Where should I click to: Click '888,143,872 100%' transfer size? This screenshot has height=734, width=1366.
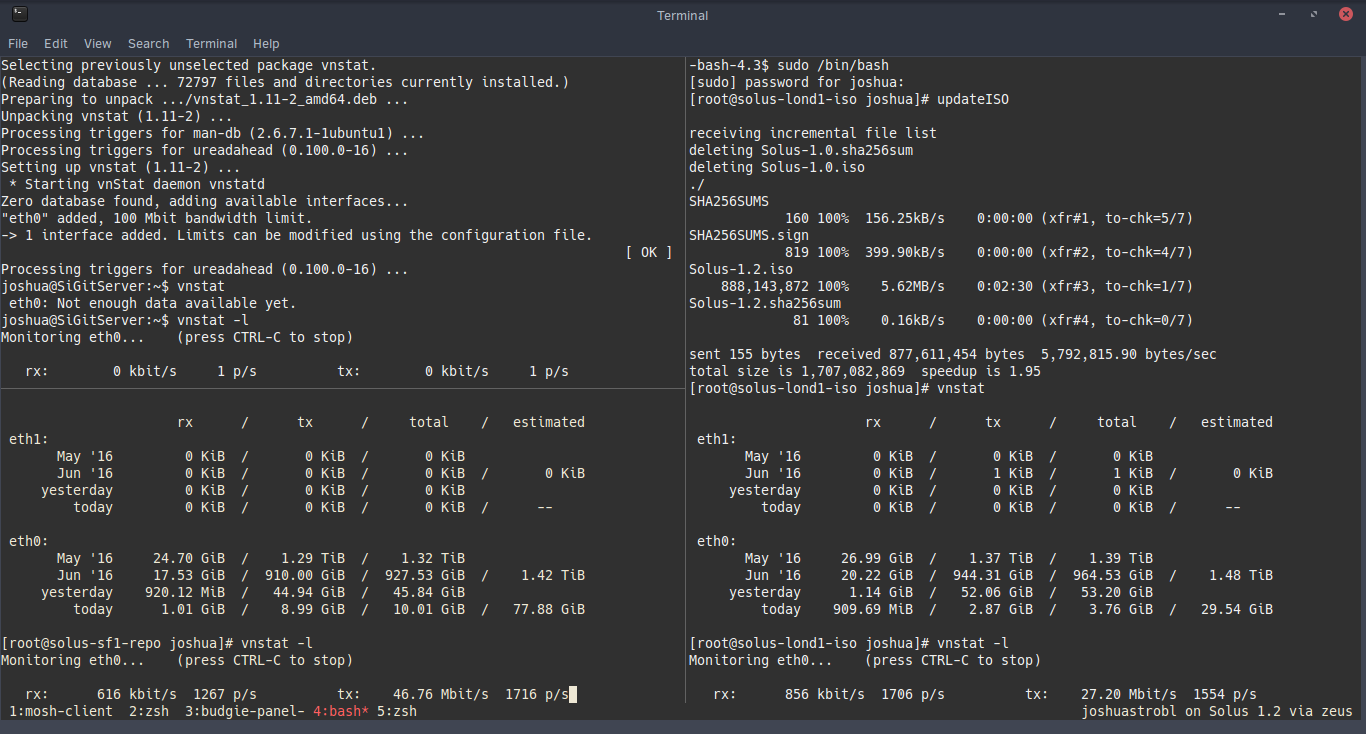(785, 286)
